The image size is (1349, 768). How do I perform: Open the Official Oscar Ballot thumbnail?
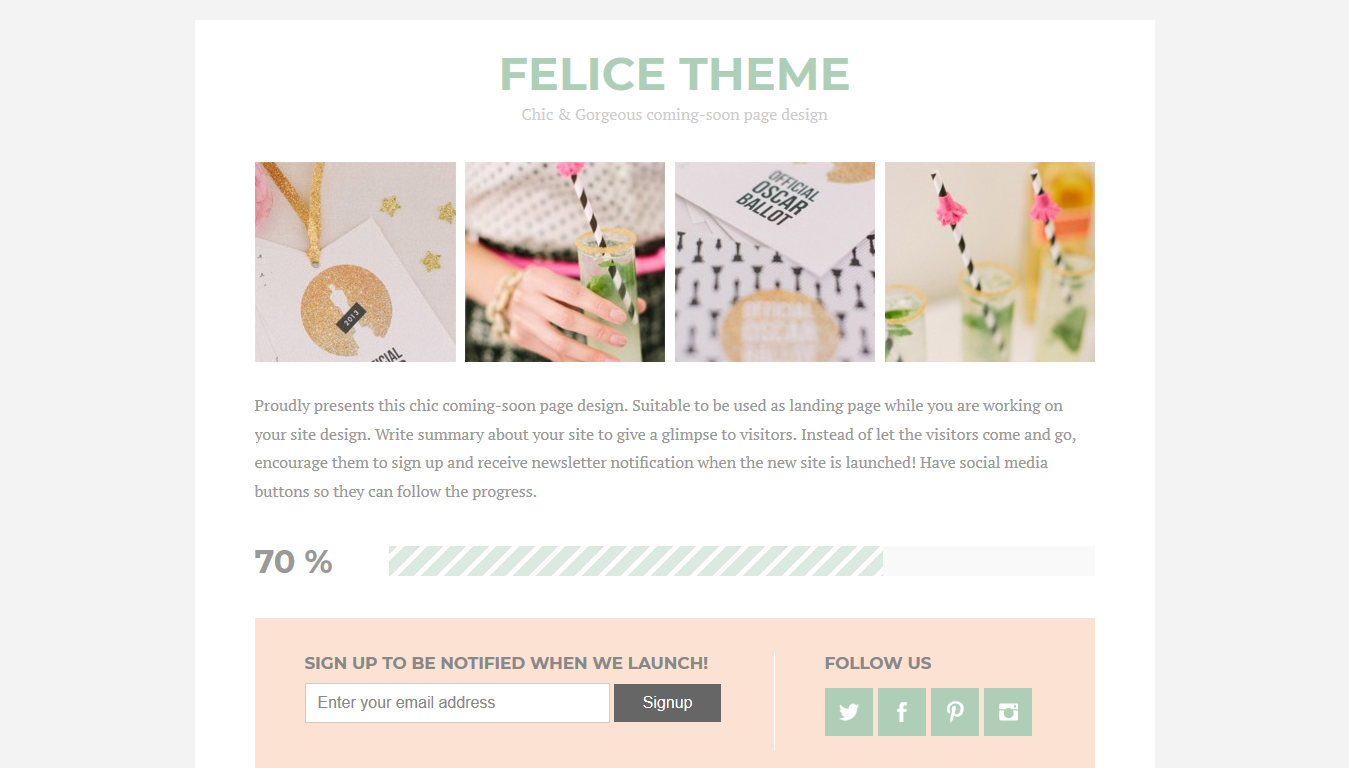[775, 262]
